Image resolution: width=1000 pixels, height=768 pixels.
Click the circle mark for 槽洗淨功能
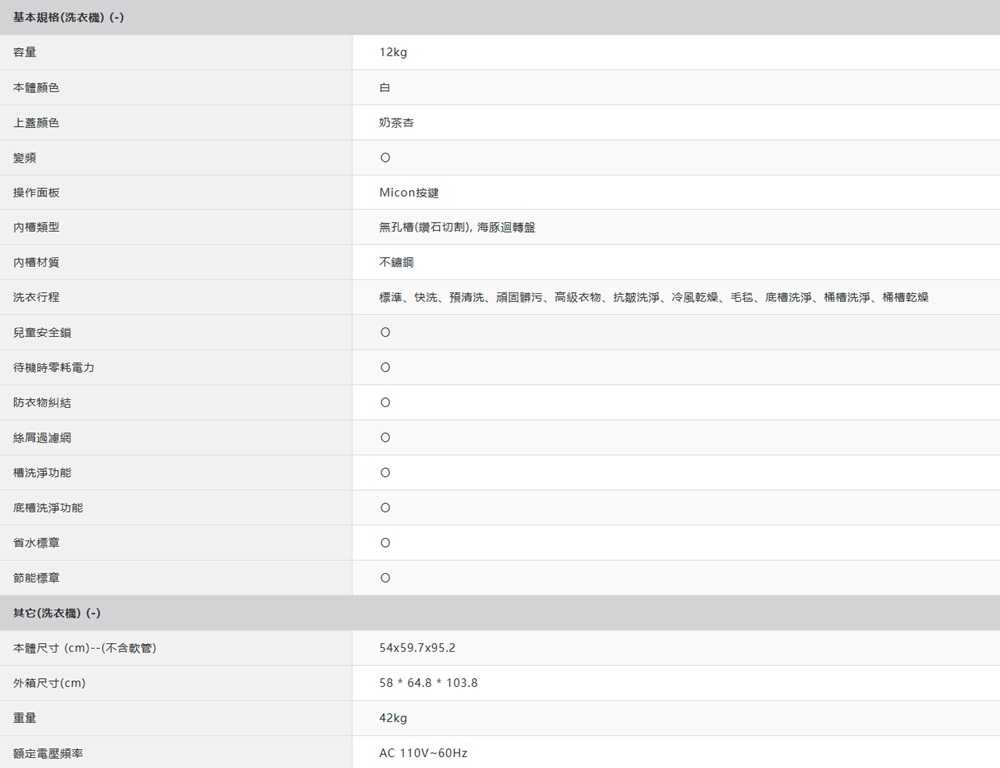[x=385, y=473]
